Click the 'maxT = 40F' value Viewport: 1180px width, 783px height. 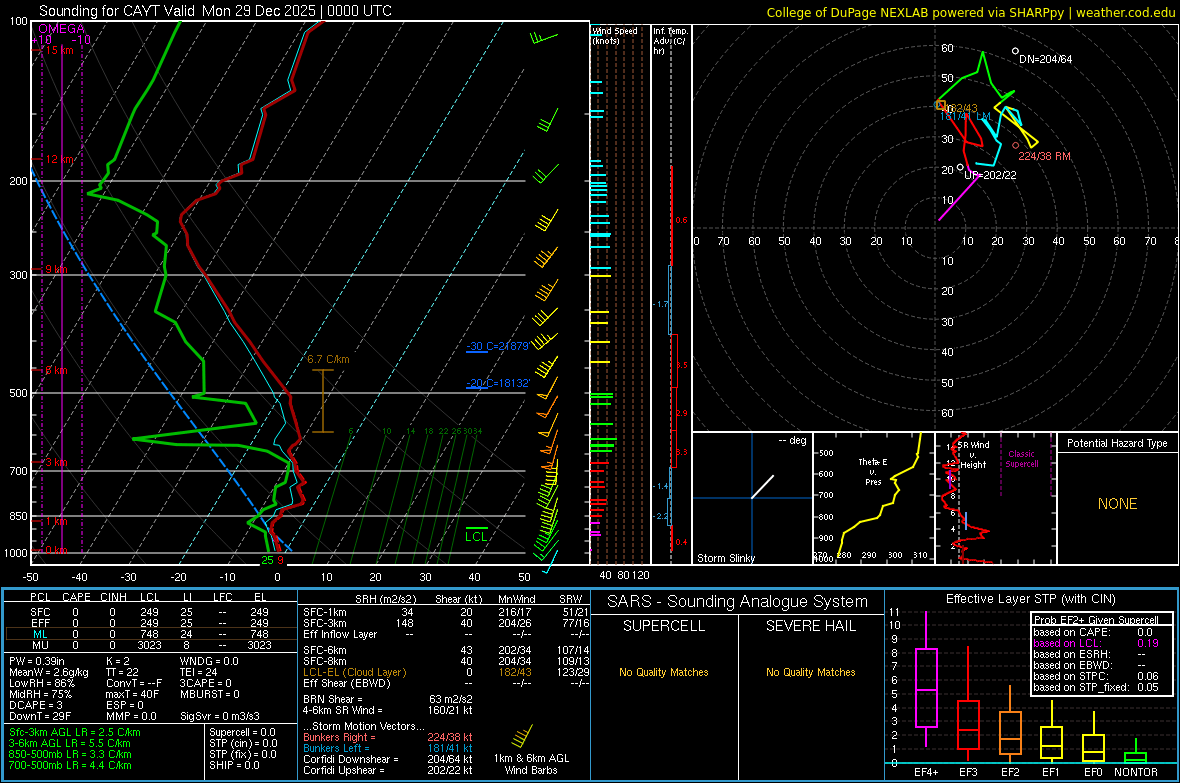tap(132, 694)
